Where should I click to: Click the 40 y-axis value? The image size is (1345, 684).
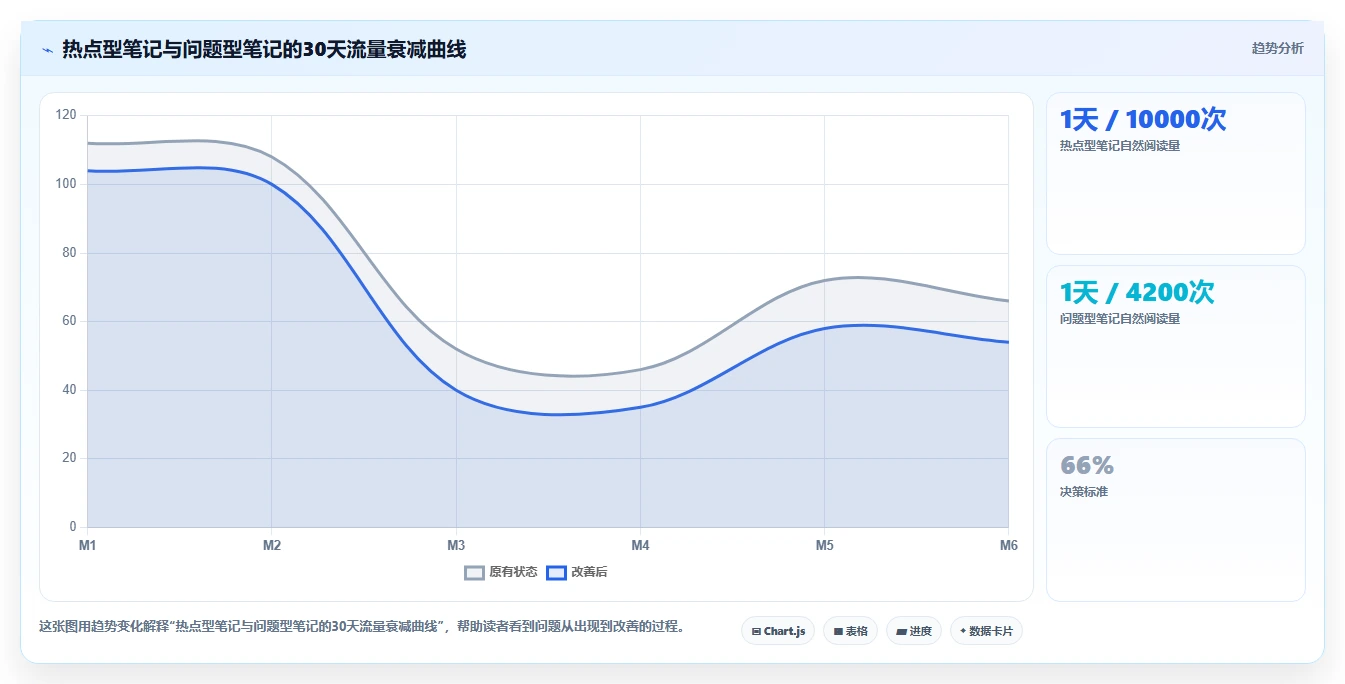[69, 390]
